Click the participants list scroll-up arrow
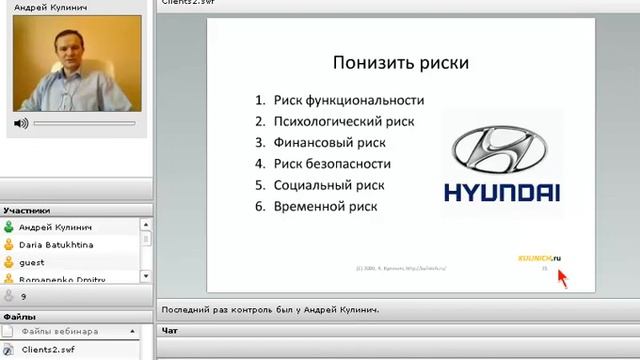This screenshot has width=640, height=360. pyautogui.click(x=146, y=224)
